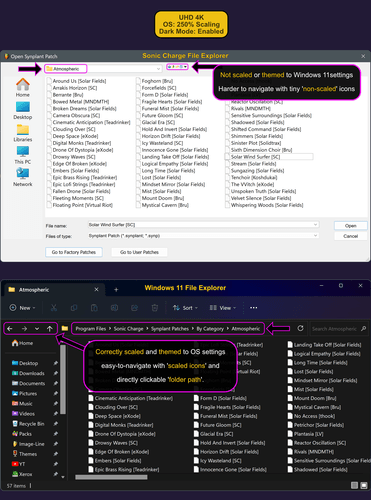Go forward with the right arrow in Explorer

(x=24, y=329)
